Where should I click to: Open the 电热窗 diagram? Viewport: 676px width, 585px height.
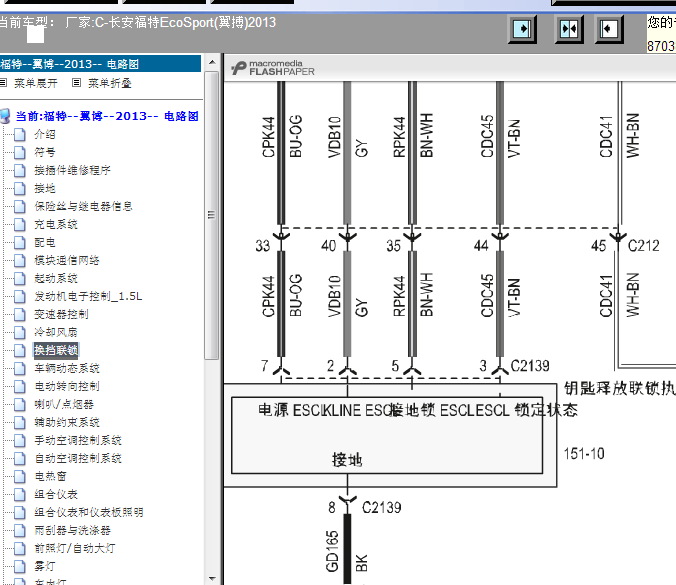point(50,477)
